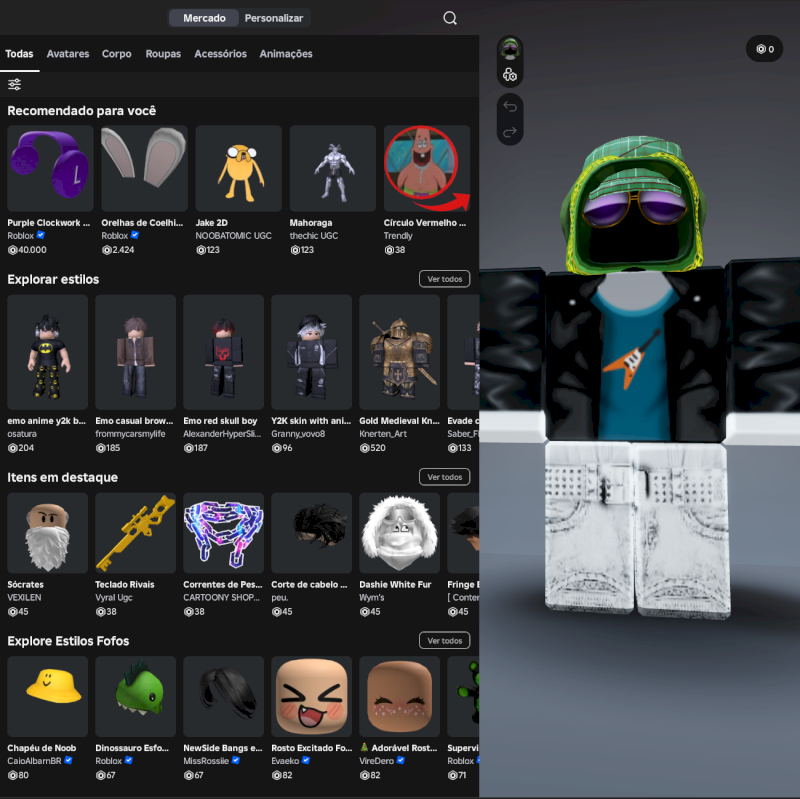Open the avatar settings icon below the head
This screenshot has width=800, height=799.
pyautogui.click(x=510, y=75)
